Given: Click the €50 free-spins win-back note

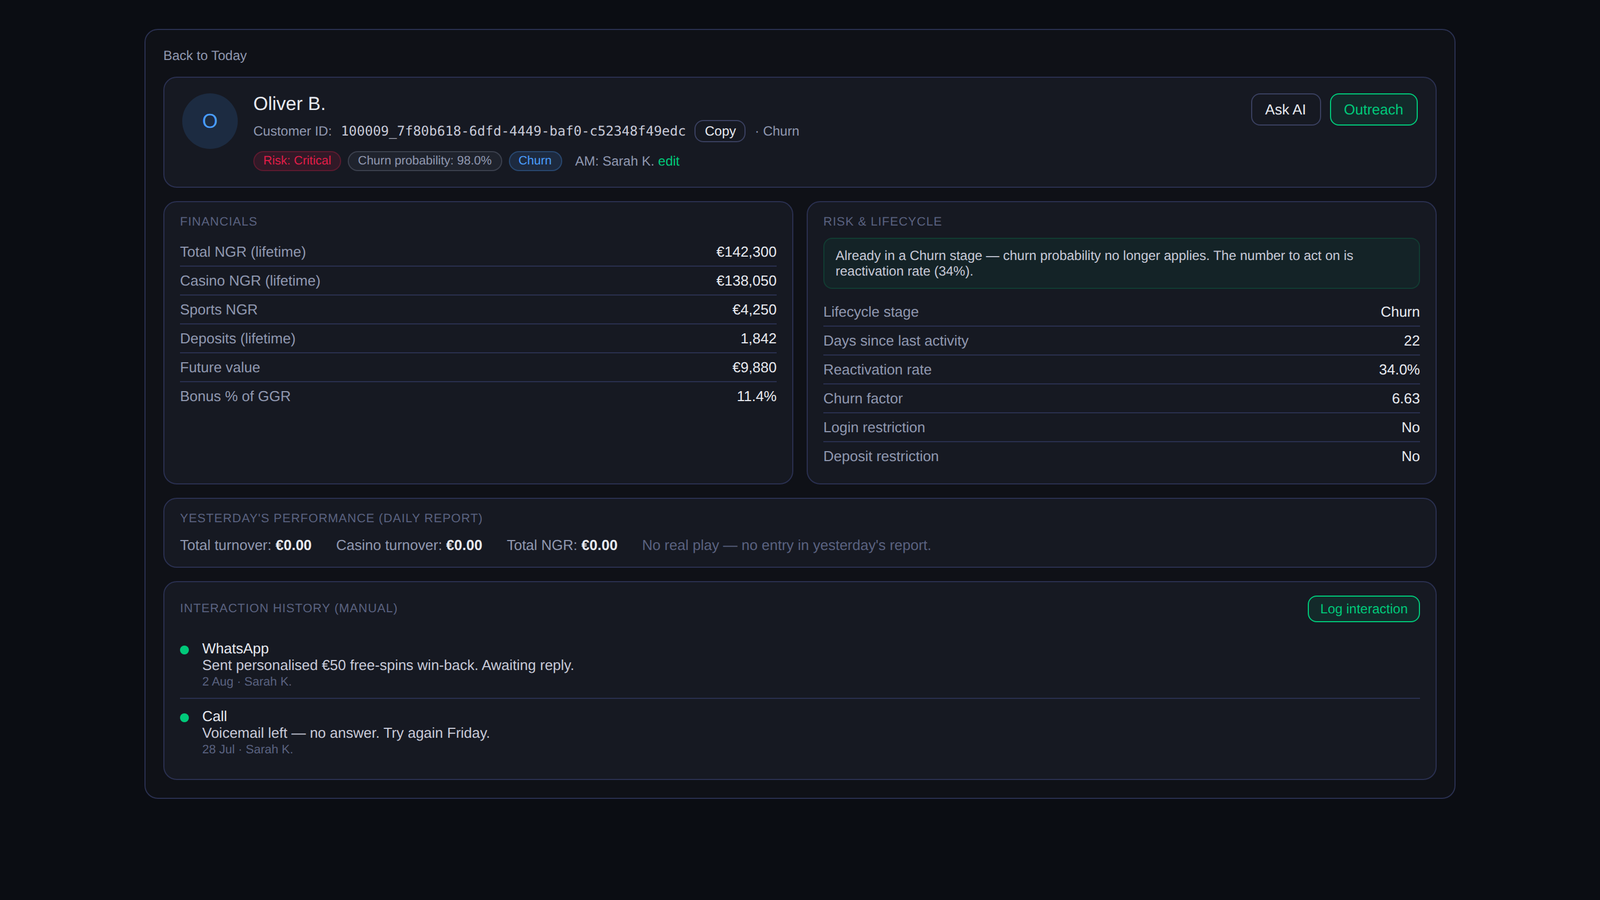Looking at the screenshot, I should click(x=388, y=665).
